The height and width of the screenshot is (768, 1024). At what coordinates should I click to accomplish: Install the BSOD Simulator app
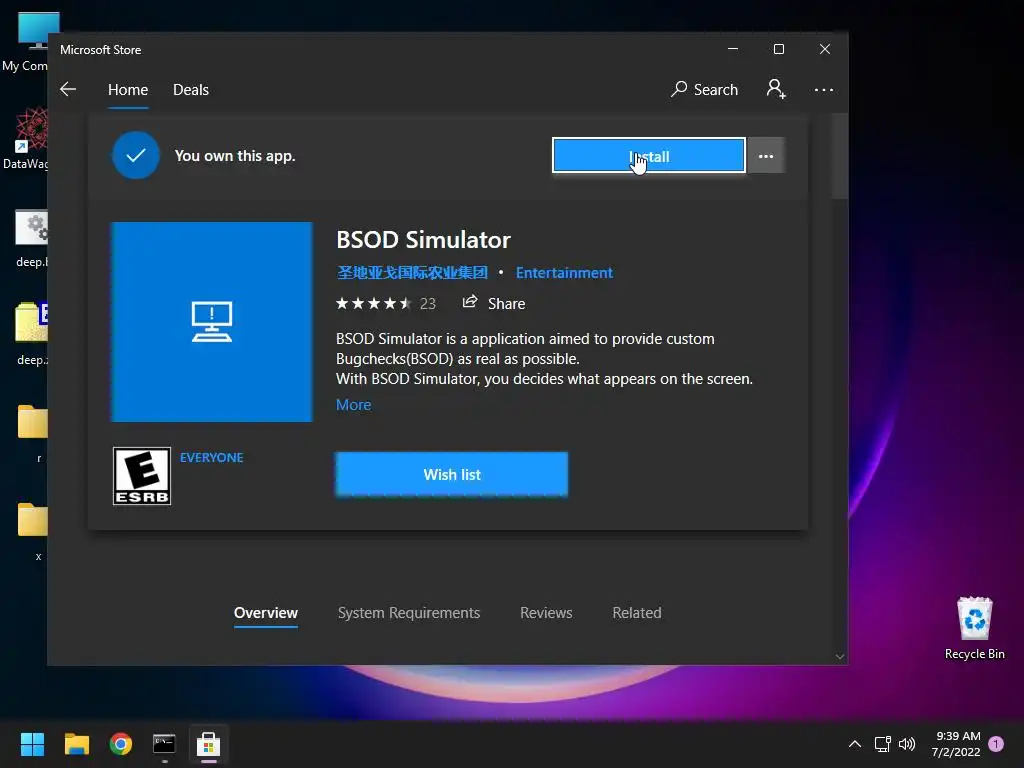(x=648, y=156)
